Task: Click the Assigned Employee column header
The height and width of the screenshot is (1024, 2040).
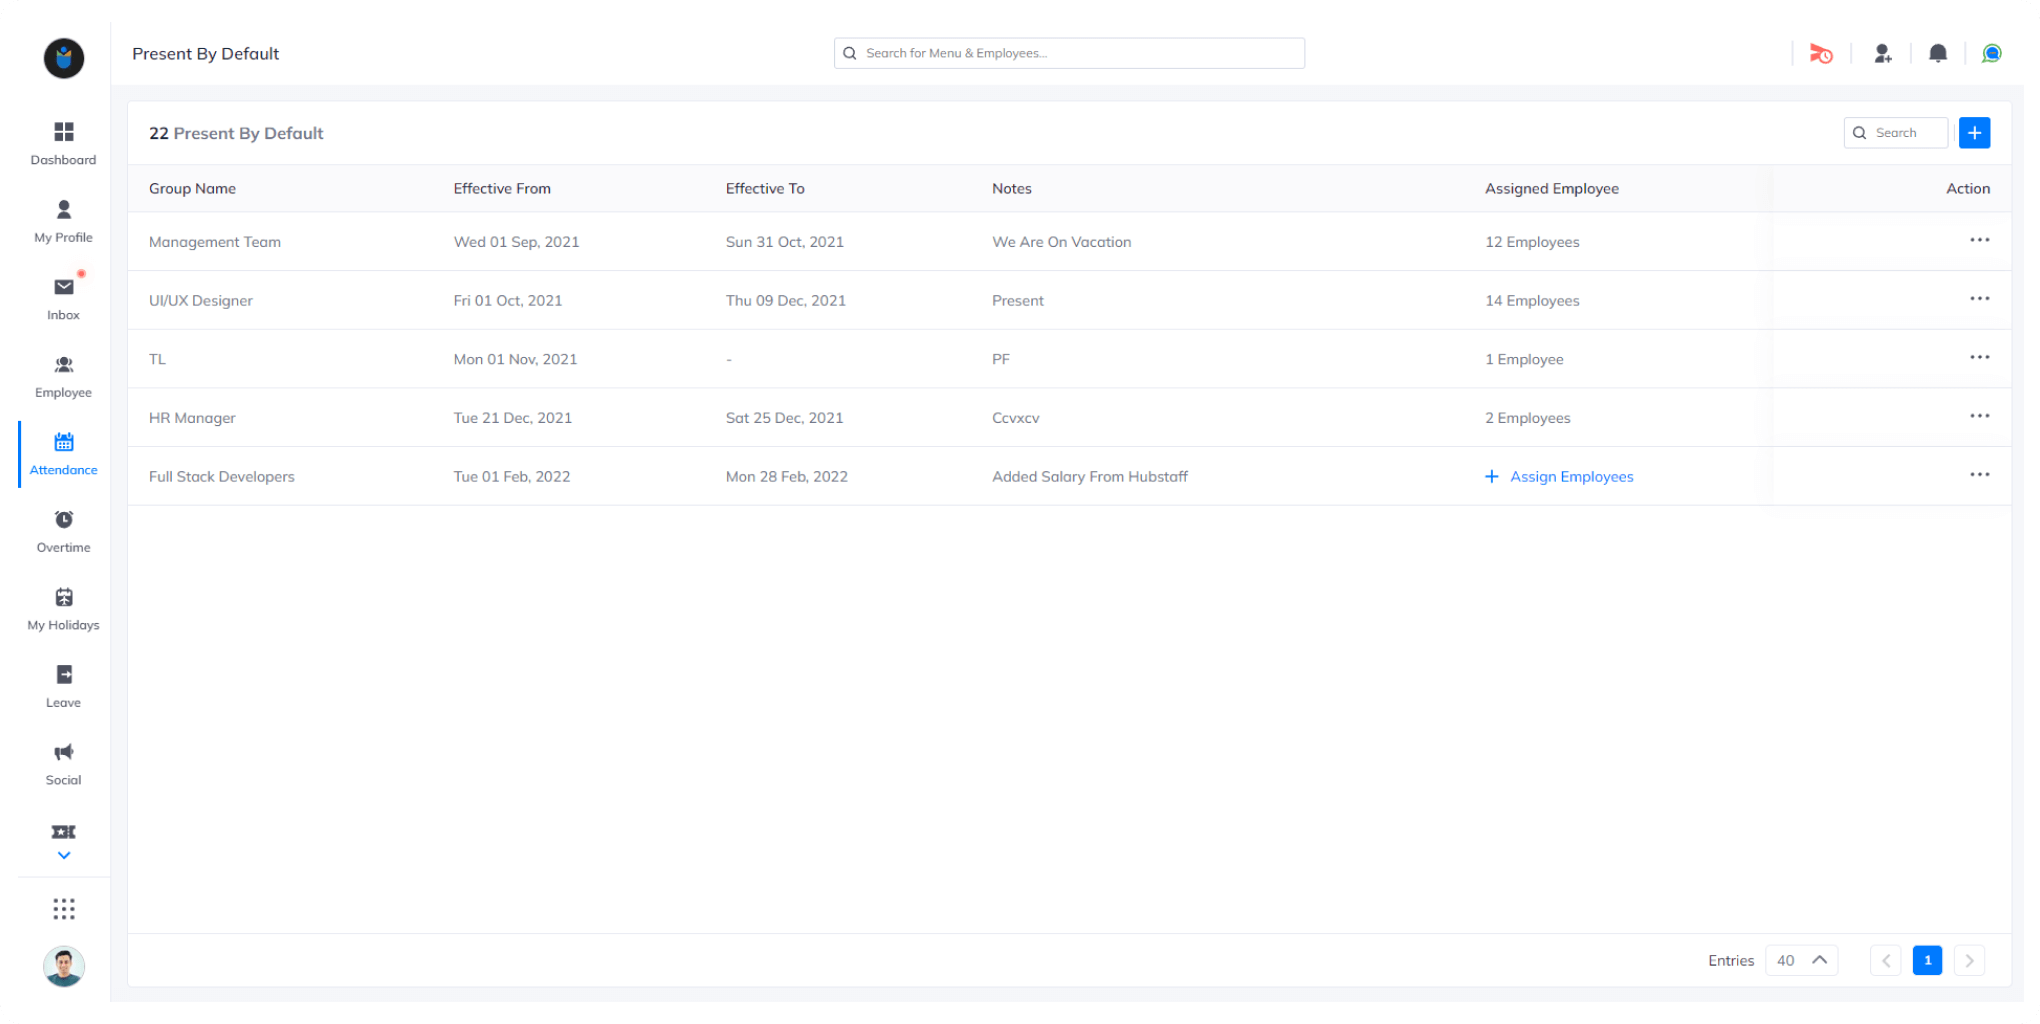Action: pyautogui.click(x=1551, y=189)
